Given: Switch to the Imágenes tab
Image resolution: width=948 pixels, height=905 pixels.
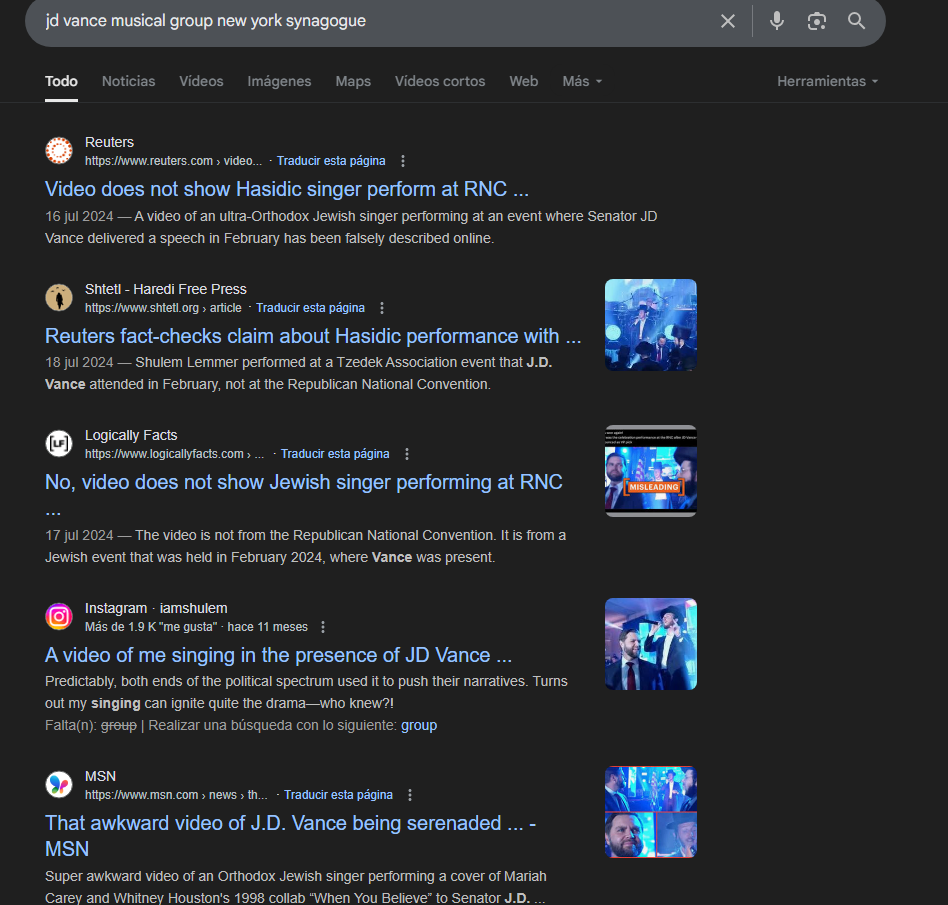Looking at the screenshot, I should point(279,81).
